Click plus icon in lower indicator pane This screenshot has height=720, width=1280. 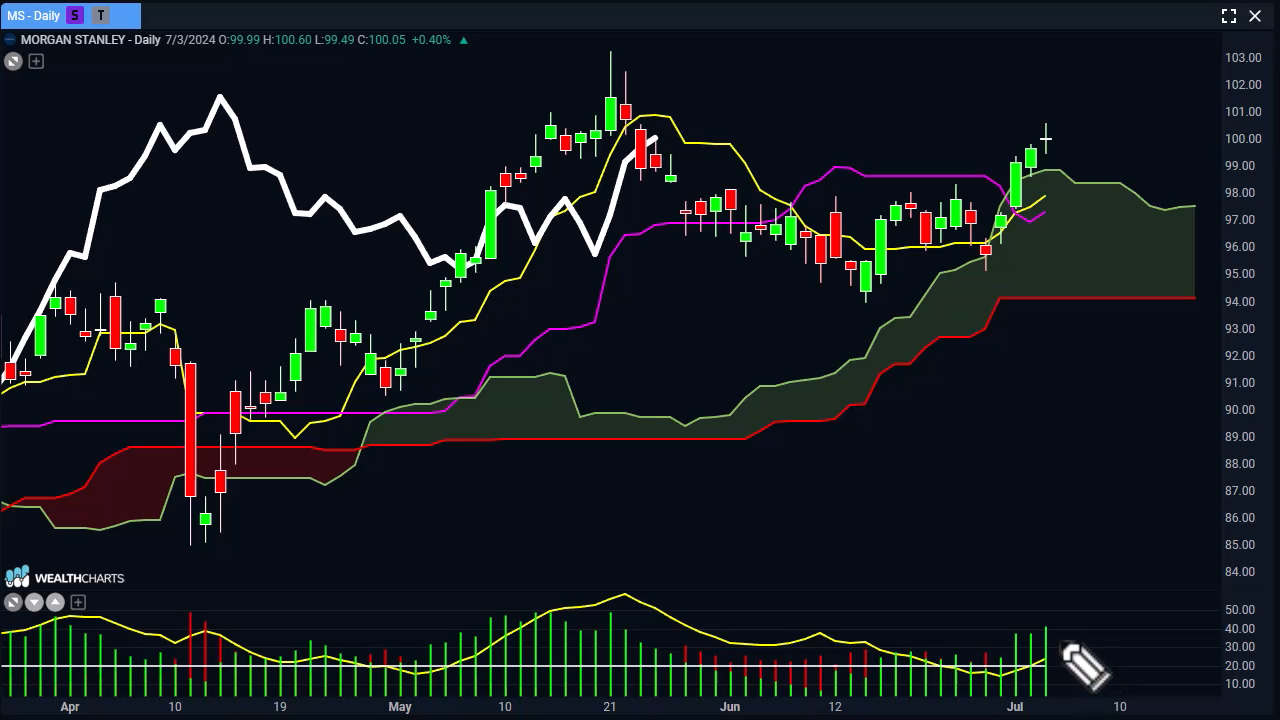pyautogui.click(x=78, y=602)
